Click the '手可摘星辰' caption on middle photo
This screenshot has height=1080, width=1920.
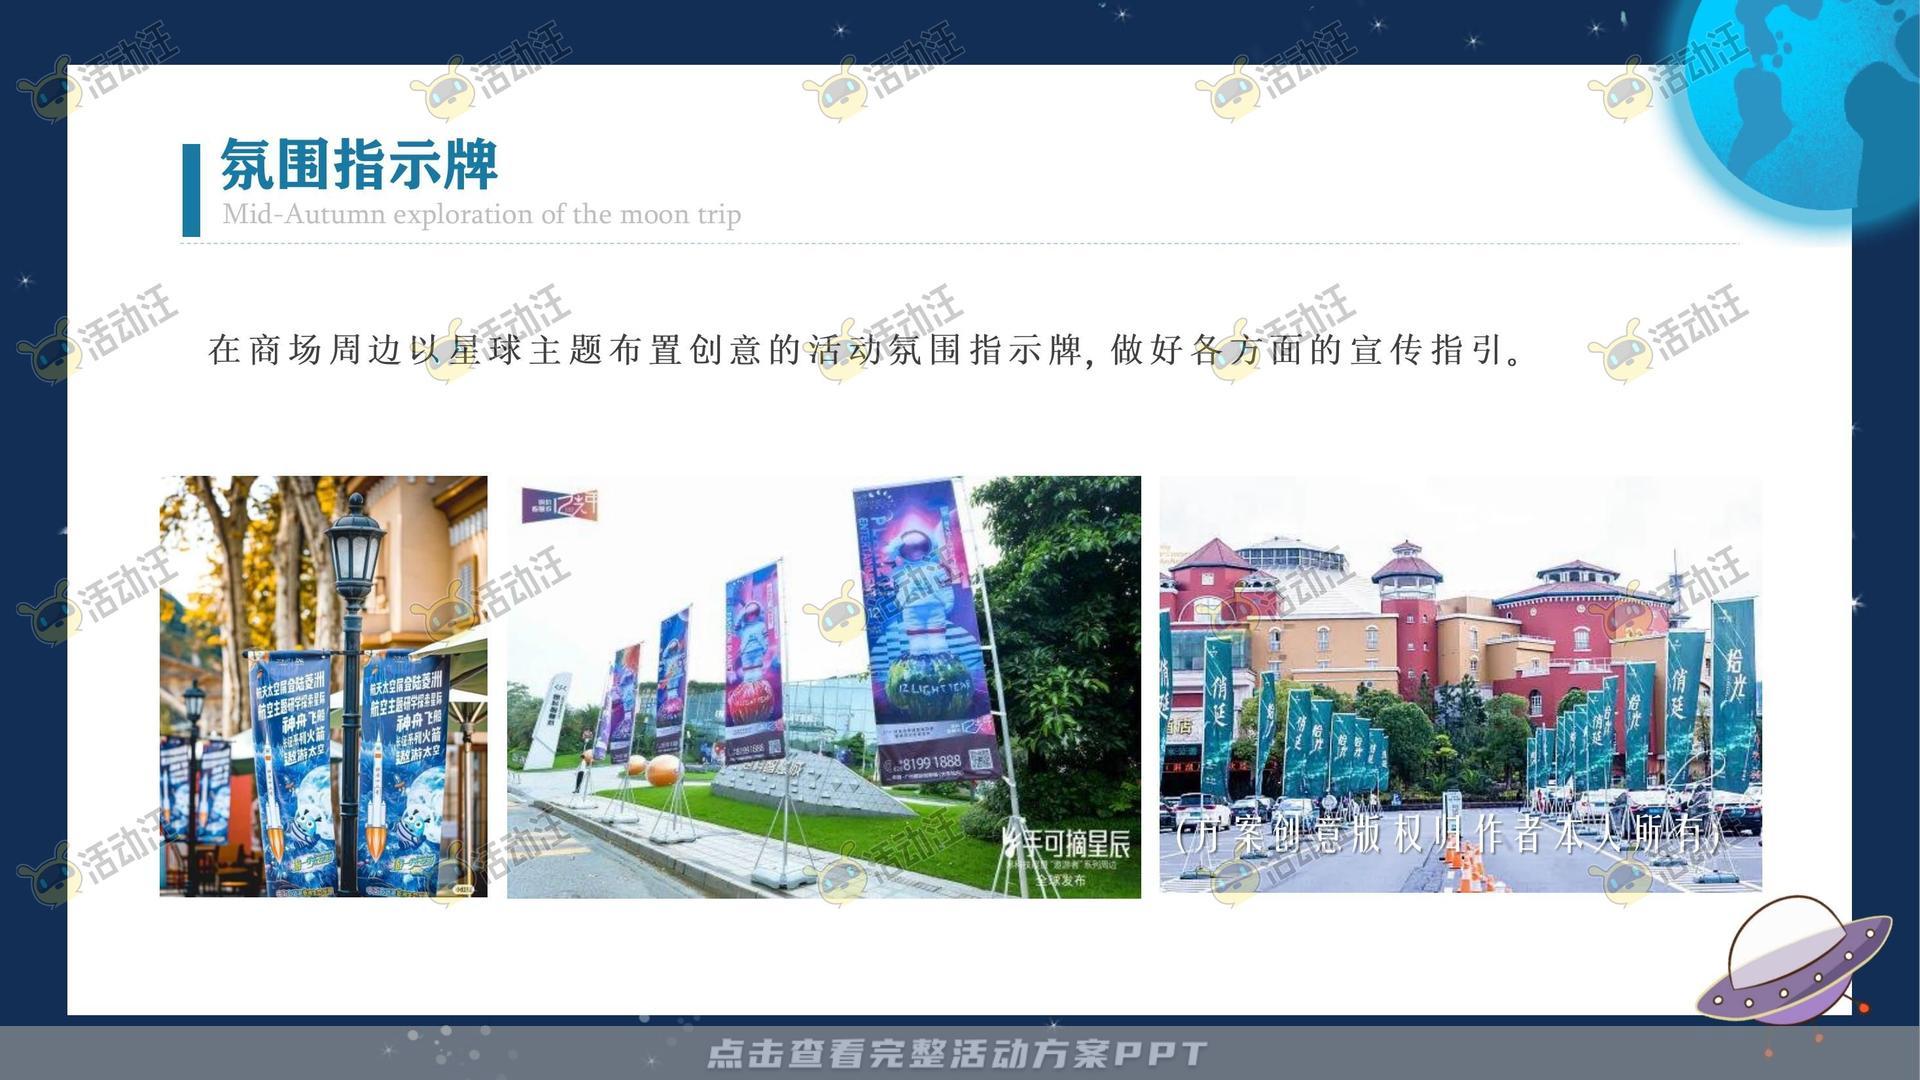pyautogui.click(x=1066, y=843)
